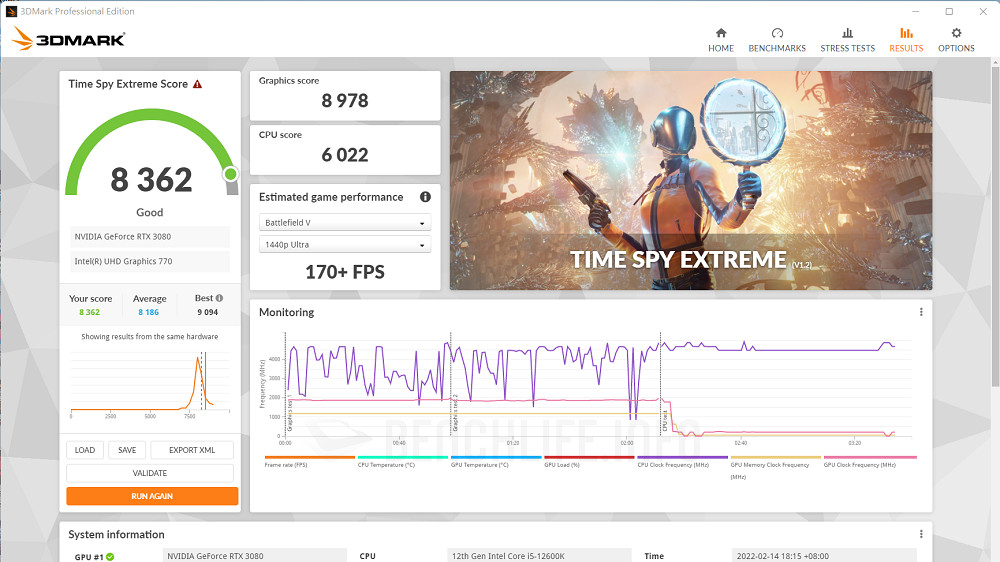Click Average score value 8 186

[149, 312]
